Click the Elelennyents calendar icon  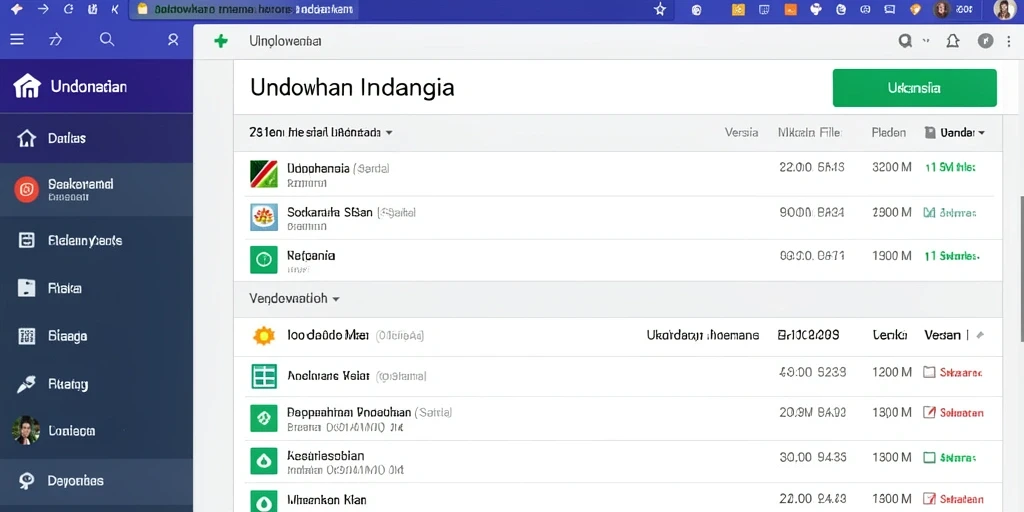click(x=26, y=240)
